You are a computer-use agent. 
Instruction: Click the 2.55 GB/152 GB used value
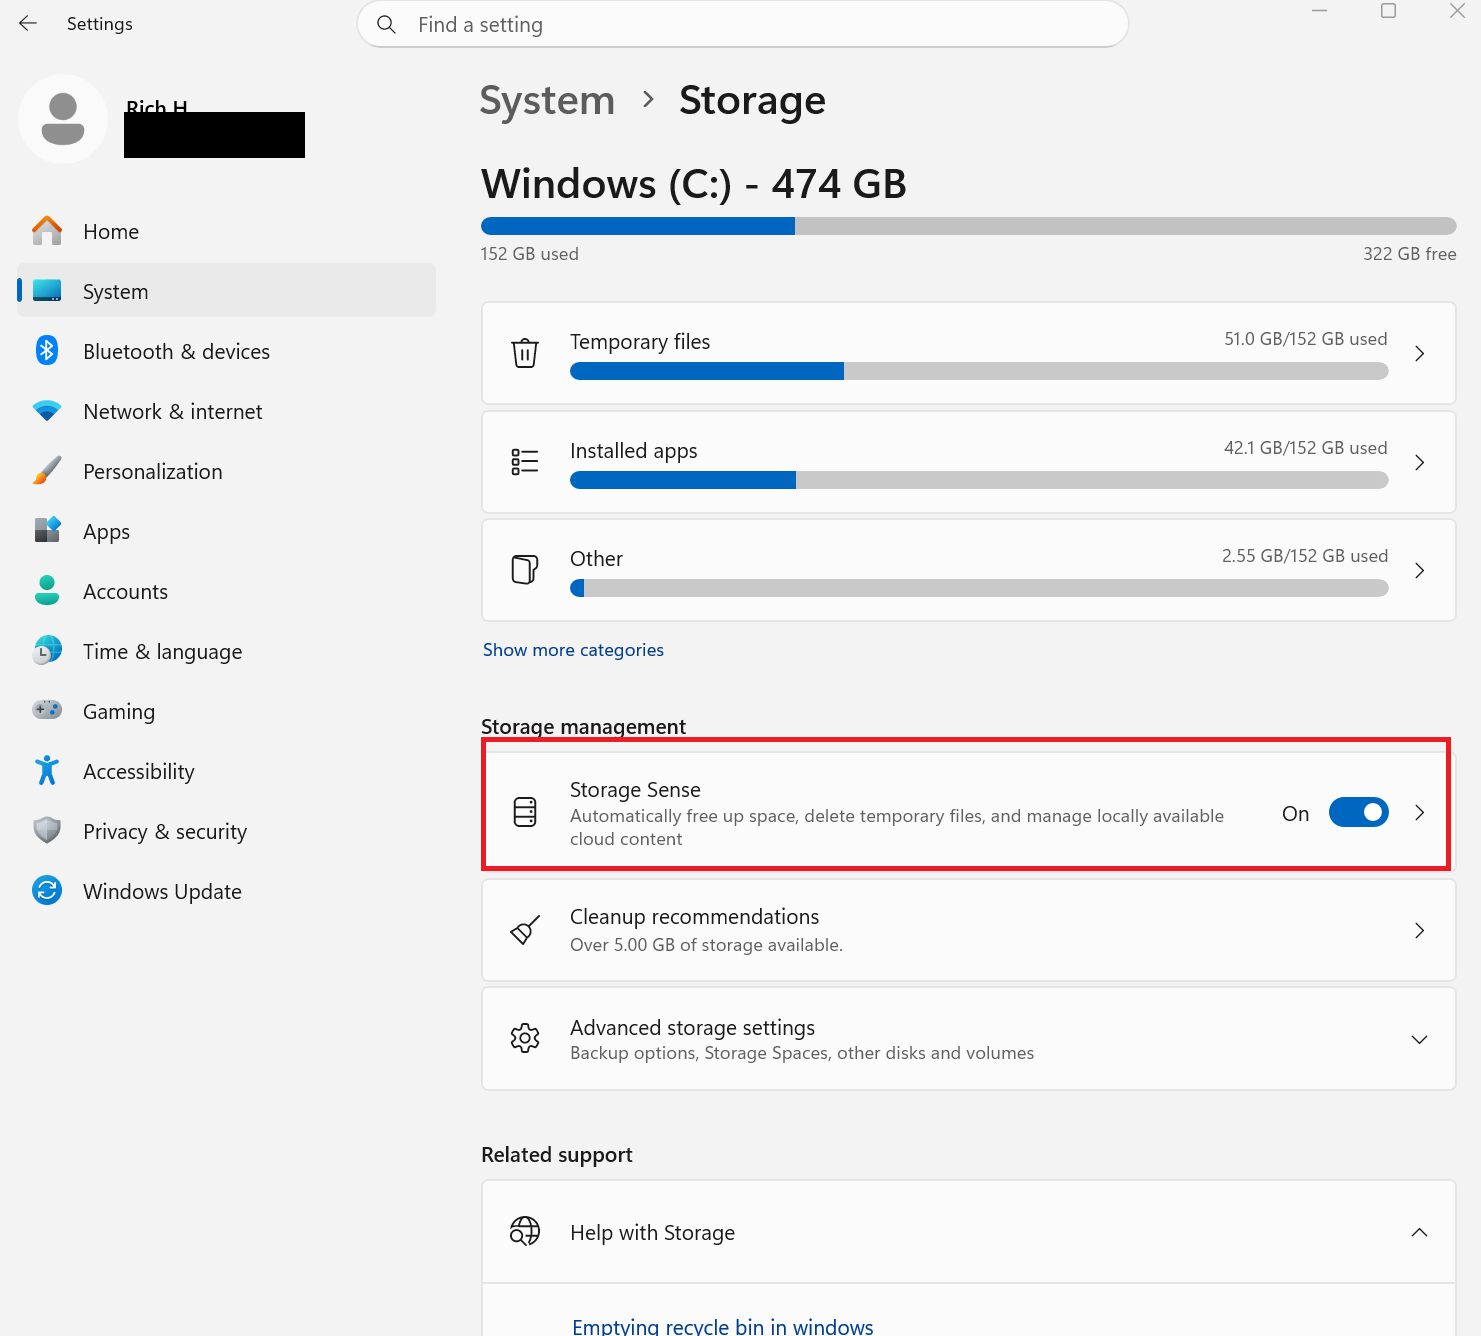point(1304,556)
